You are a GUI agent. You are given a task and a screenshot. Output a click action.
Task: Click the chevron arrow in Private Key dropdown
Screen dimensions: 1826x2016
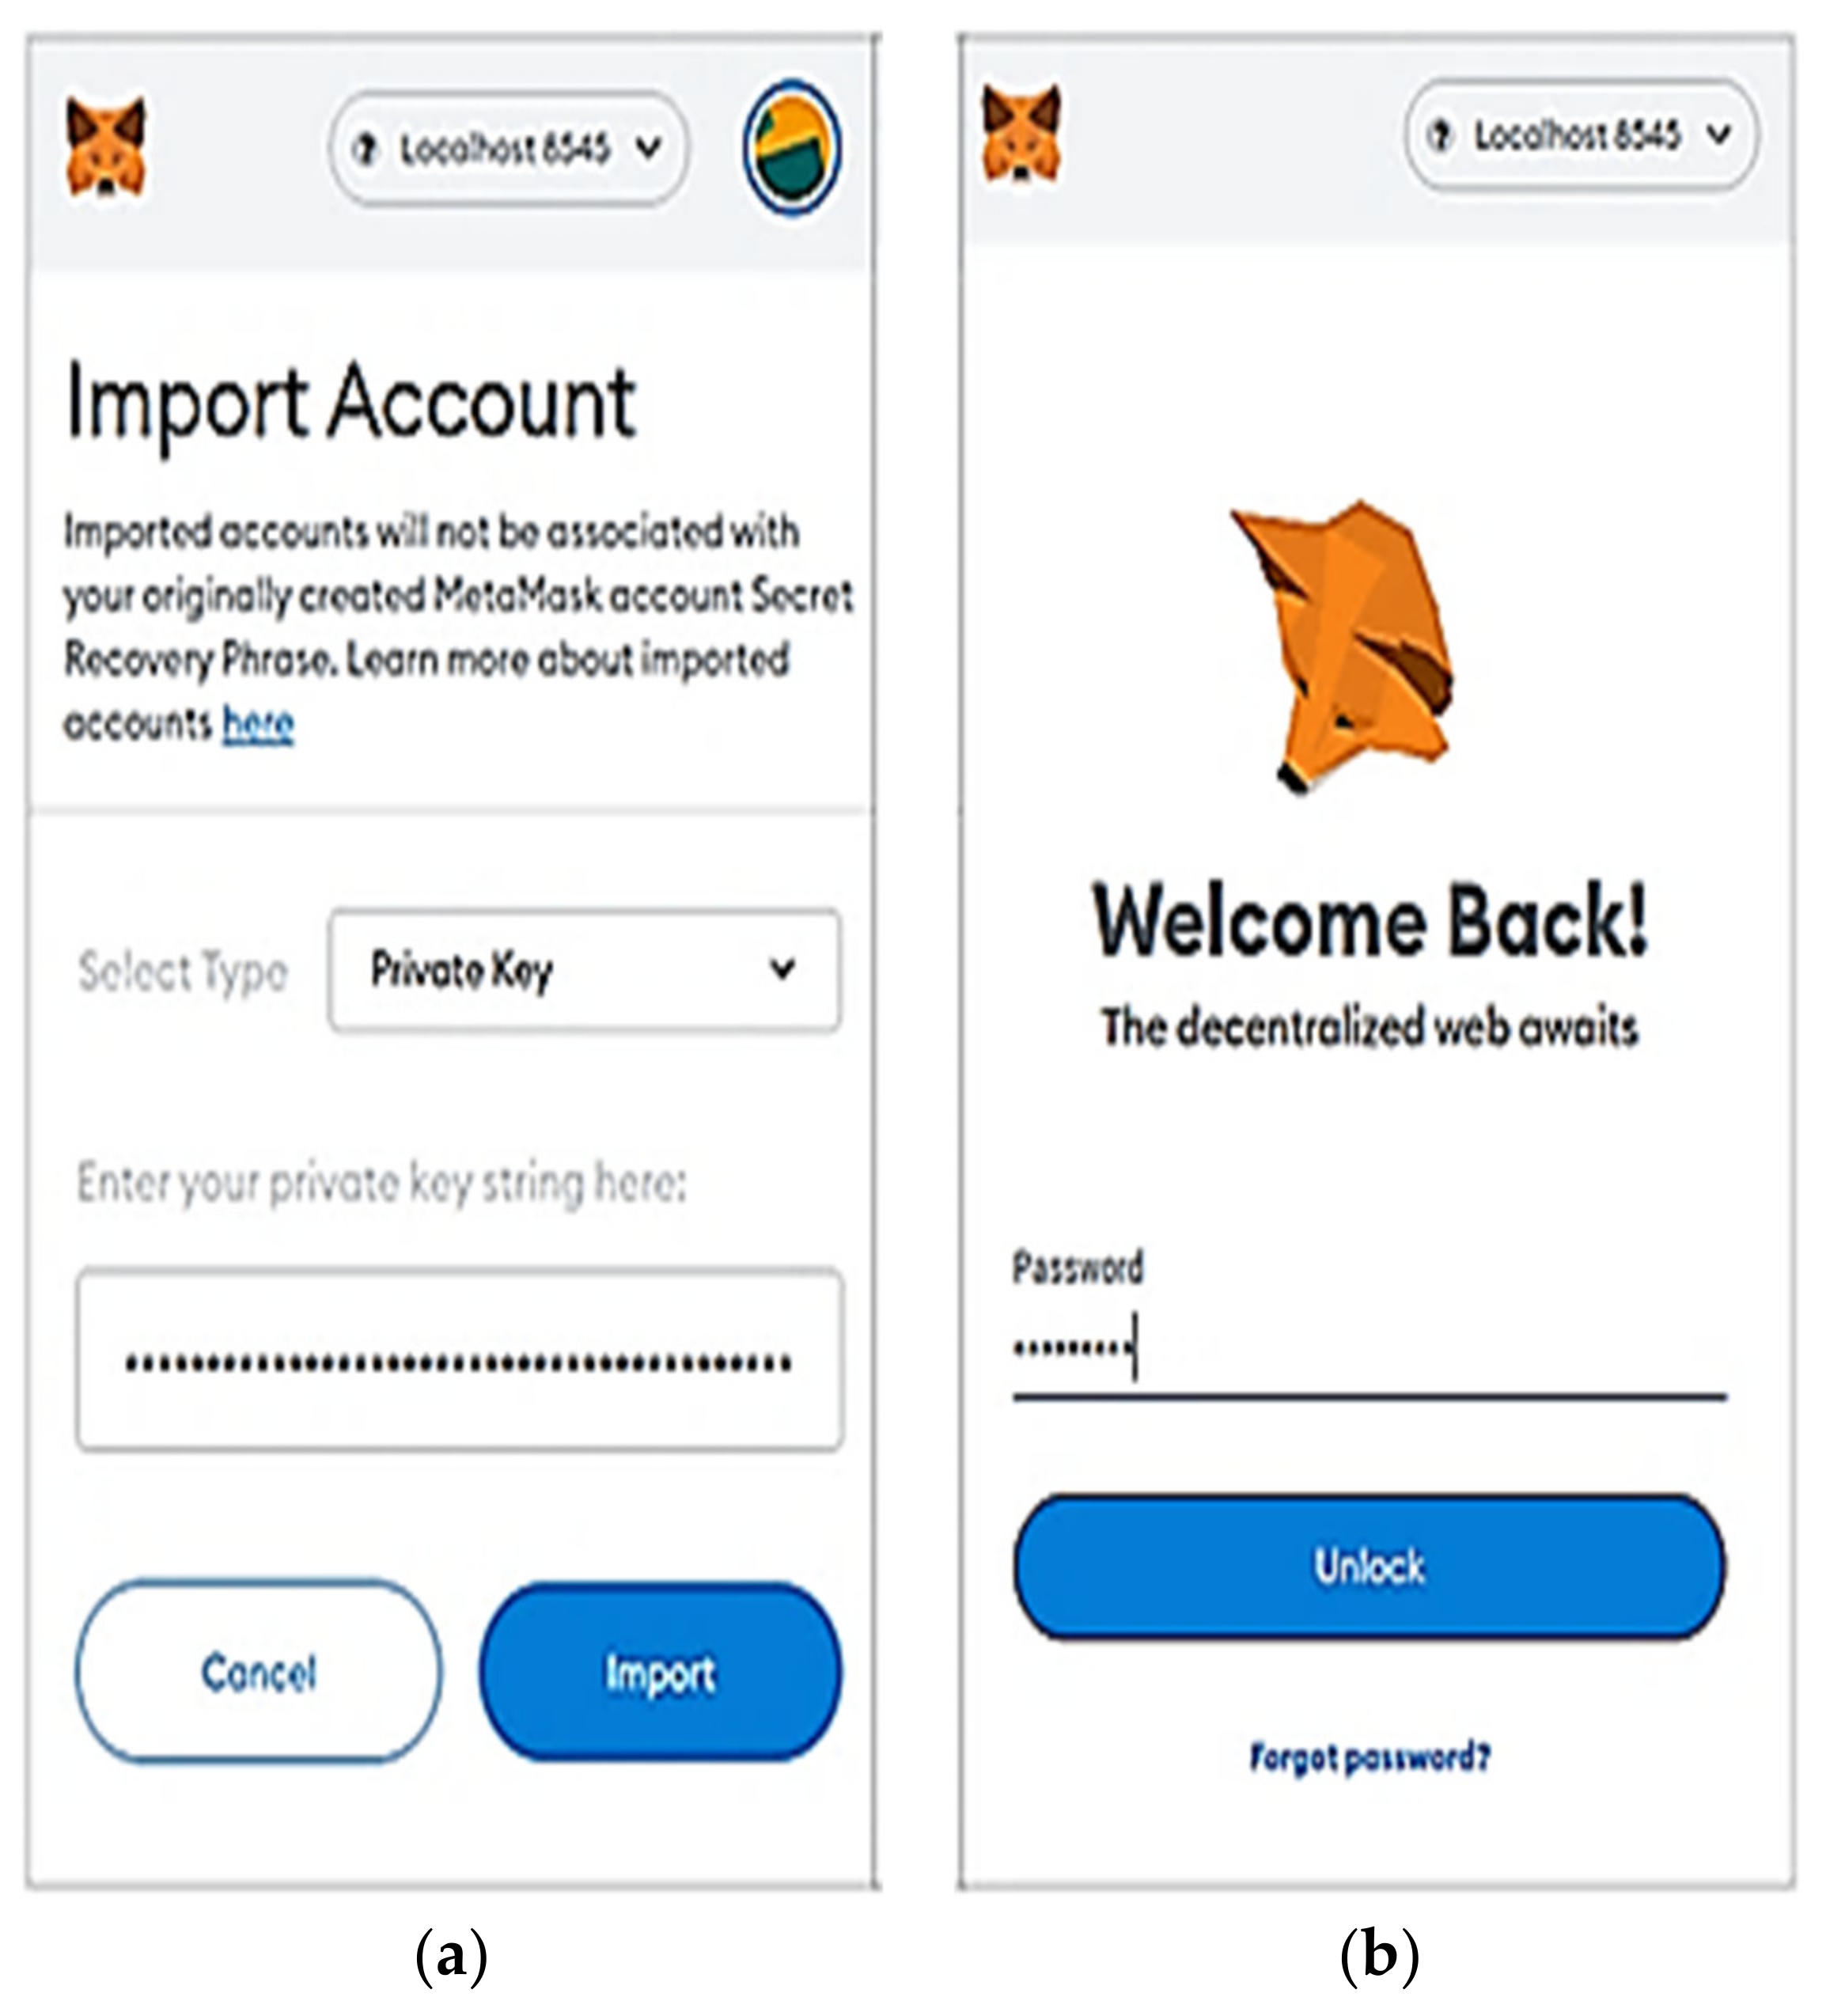pyautogui.click(x=782, y=969)
